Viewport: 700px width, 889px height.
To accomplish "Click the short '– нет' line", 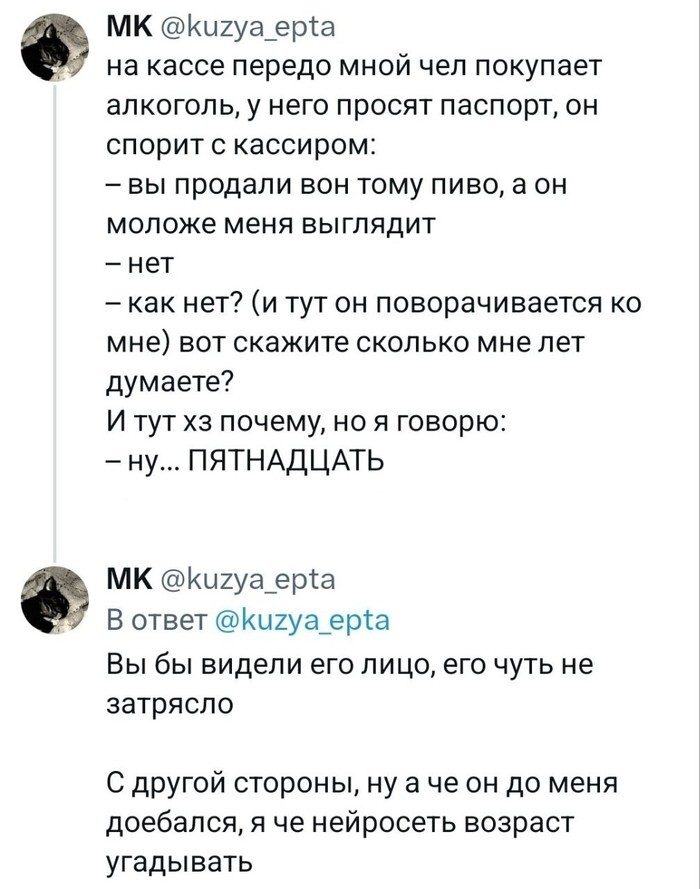I will tap(140, 264).
